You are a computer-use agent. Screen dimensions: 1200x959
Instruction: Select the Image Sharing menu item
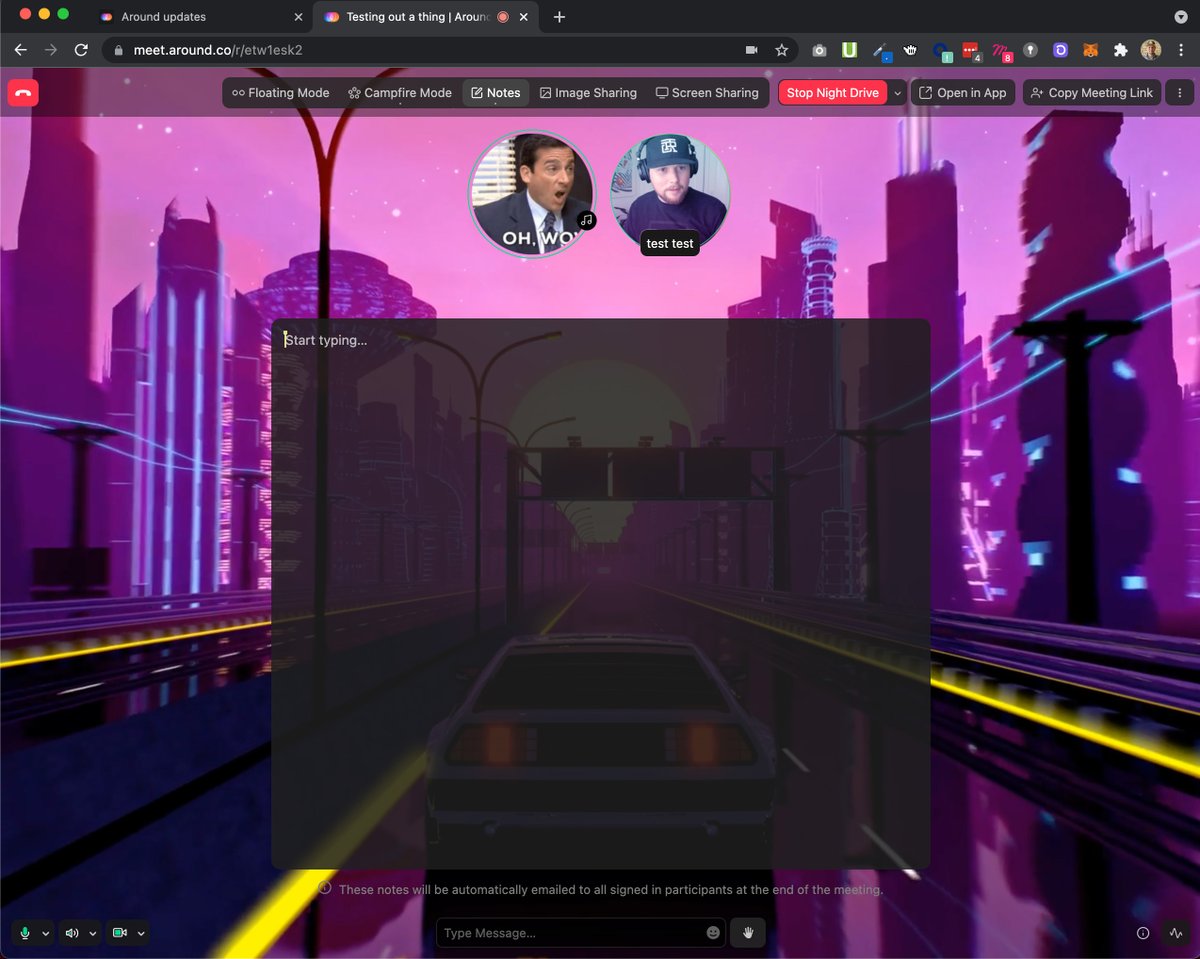tap(588, 92)
